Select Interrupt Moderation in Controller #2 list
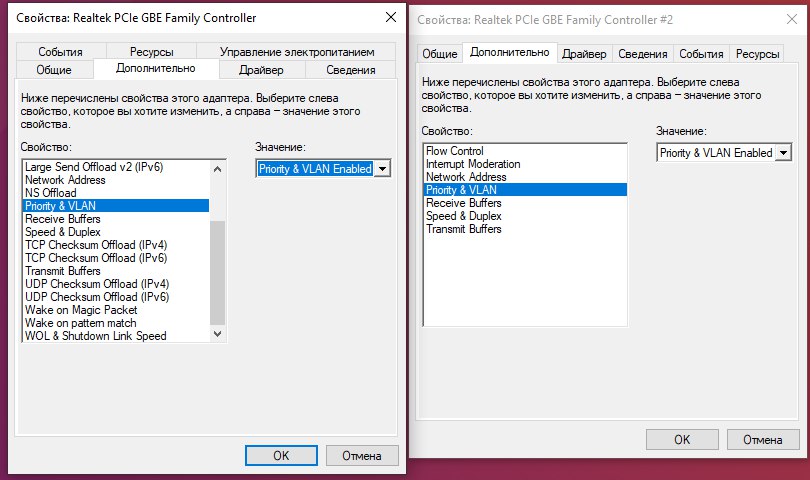This screenshot has width=810, height=480. 525,164
